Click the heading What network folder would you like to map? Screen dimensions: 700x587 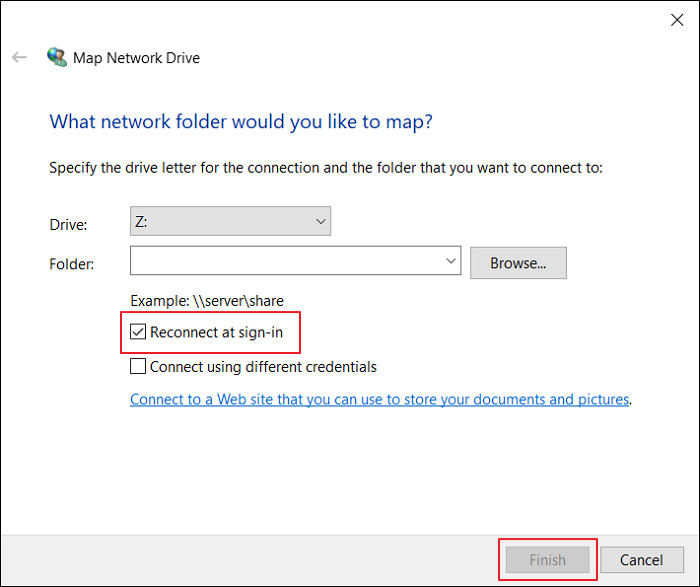tap(241, 121)
